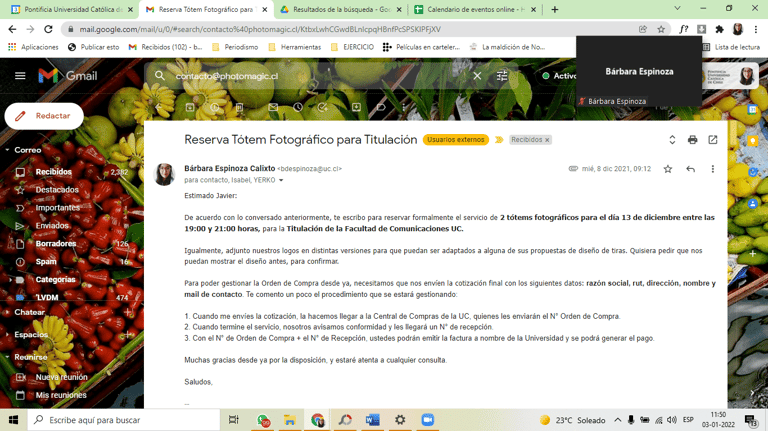Click the Redactar compose button

[44, 116]
